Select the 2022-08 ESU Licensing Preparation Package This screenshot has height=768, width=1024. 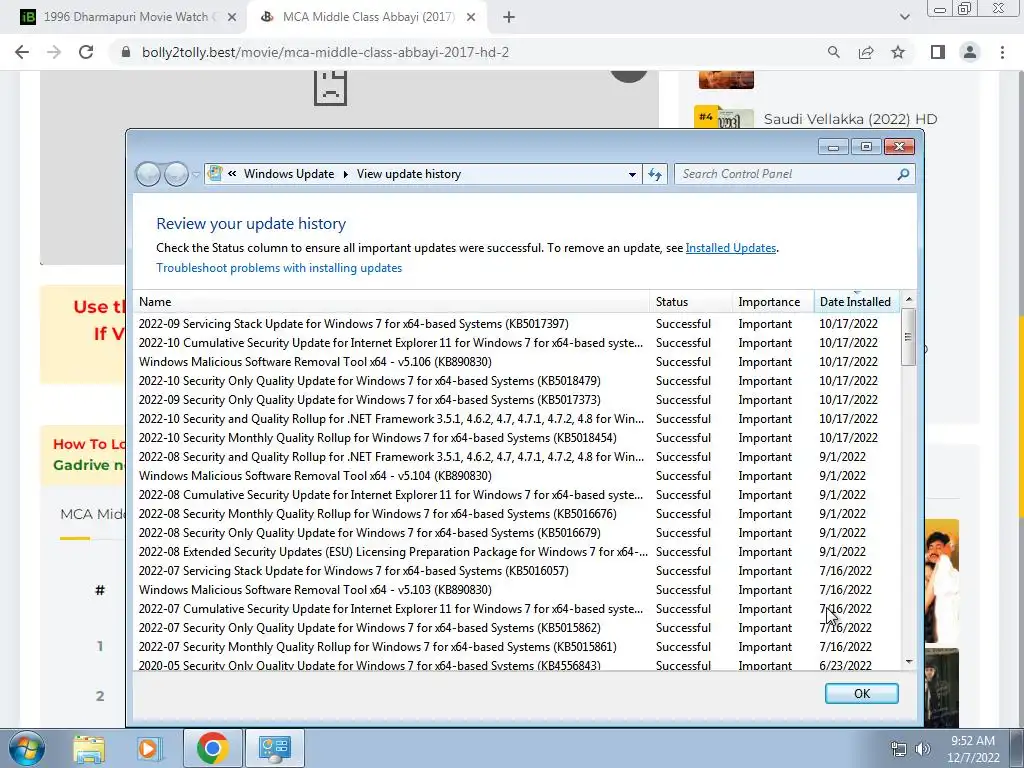tap(516, 552)
